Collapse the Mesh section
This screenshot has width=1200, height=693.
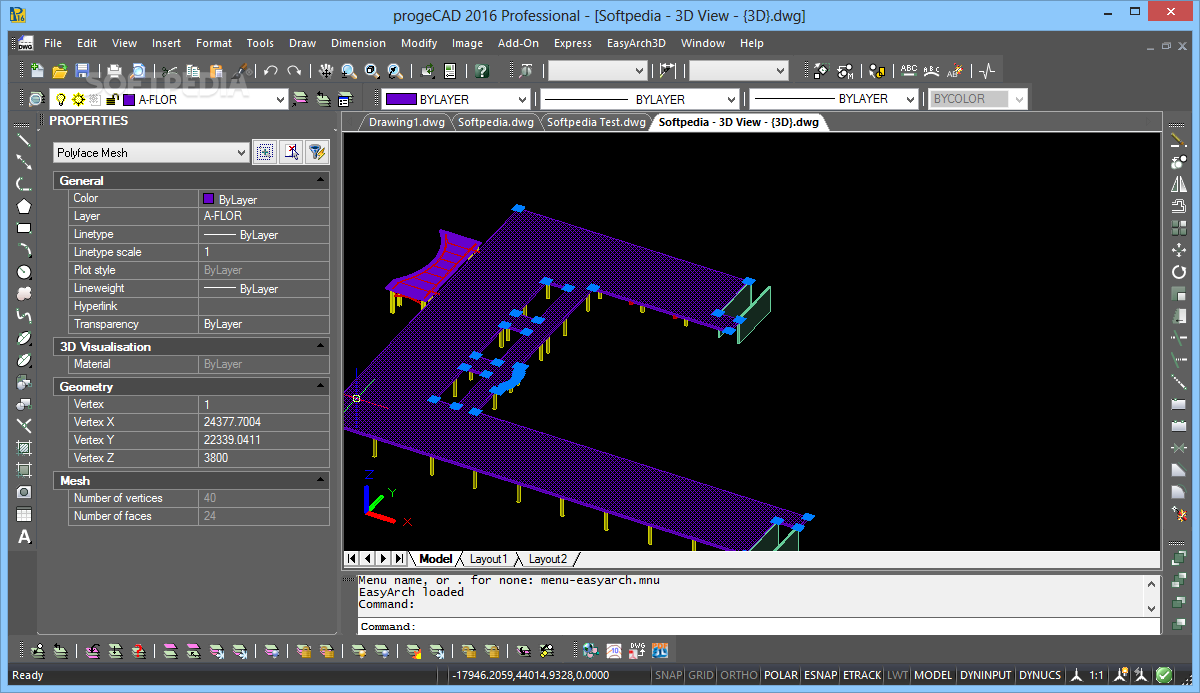(x=320, y=480)
